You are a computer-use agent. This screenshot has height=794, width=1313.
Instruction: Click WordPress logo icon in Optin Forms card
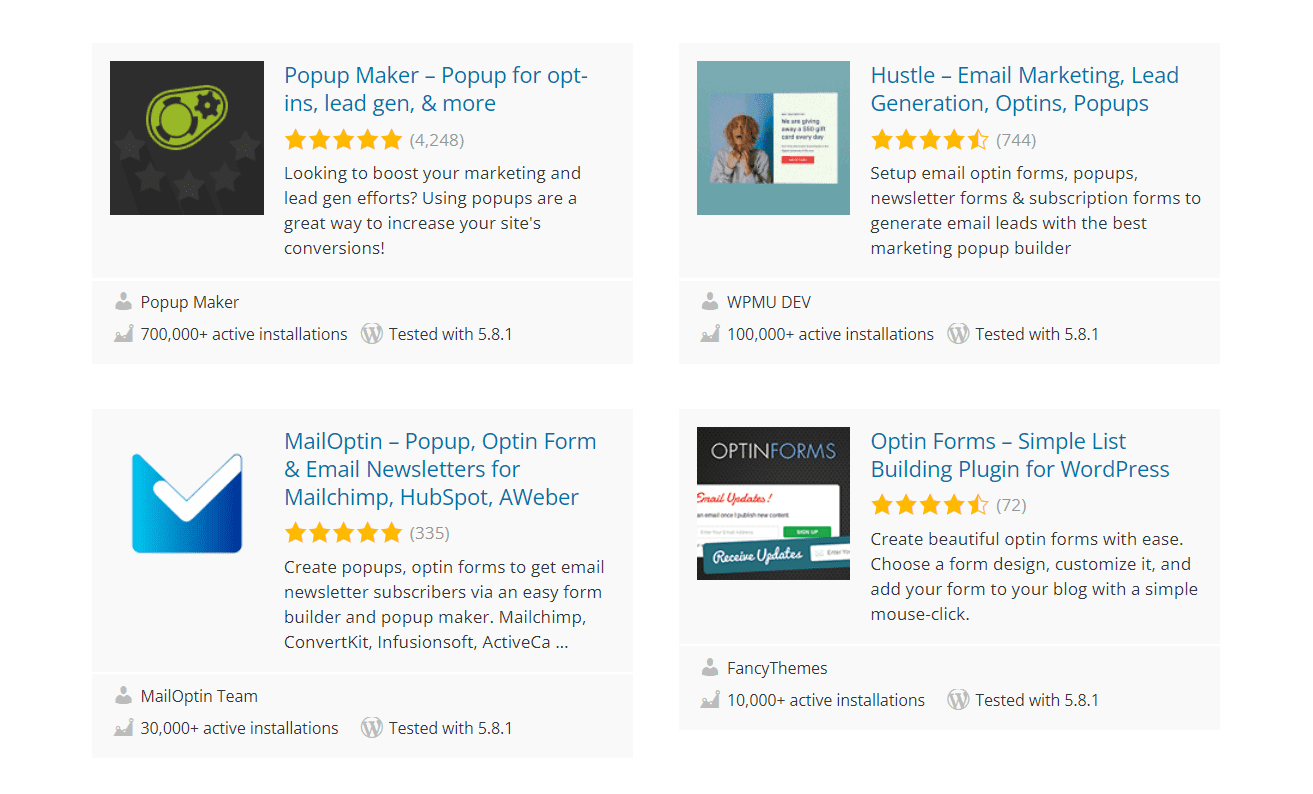point(958,700)
